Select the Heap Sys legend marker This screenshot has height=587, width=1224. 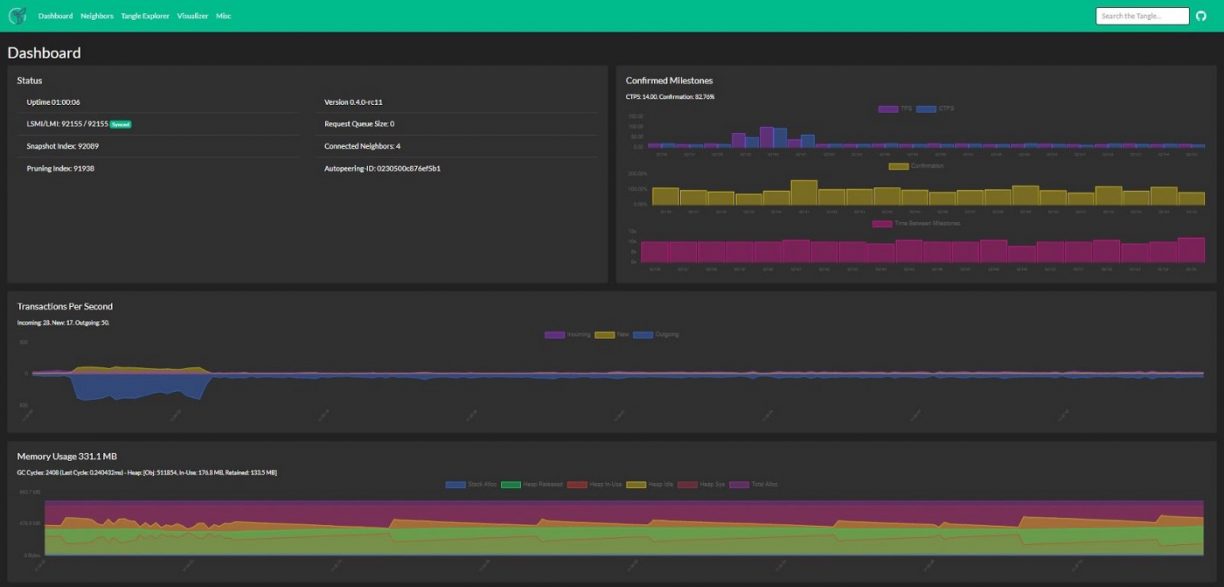tap(686, 484)
